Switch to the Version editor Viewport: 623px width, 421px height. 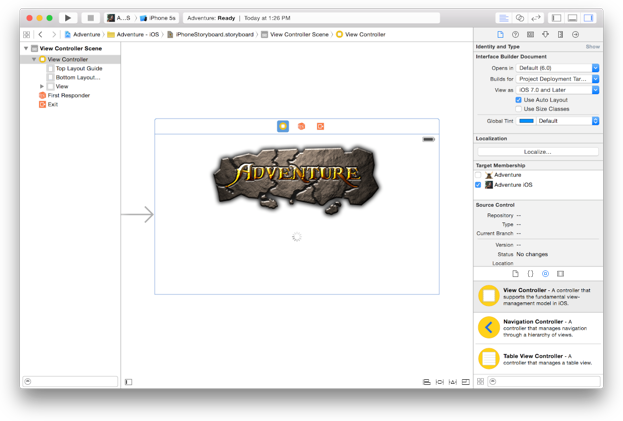tap(536, 18)
